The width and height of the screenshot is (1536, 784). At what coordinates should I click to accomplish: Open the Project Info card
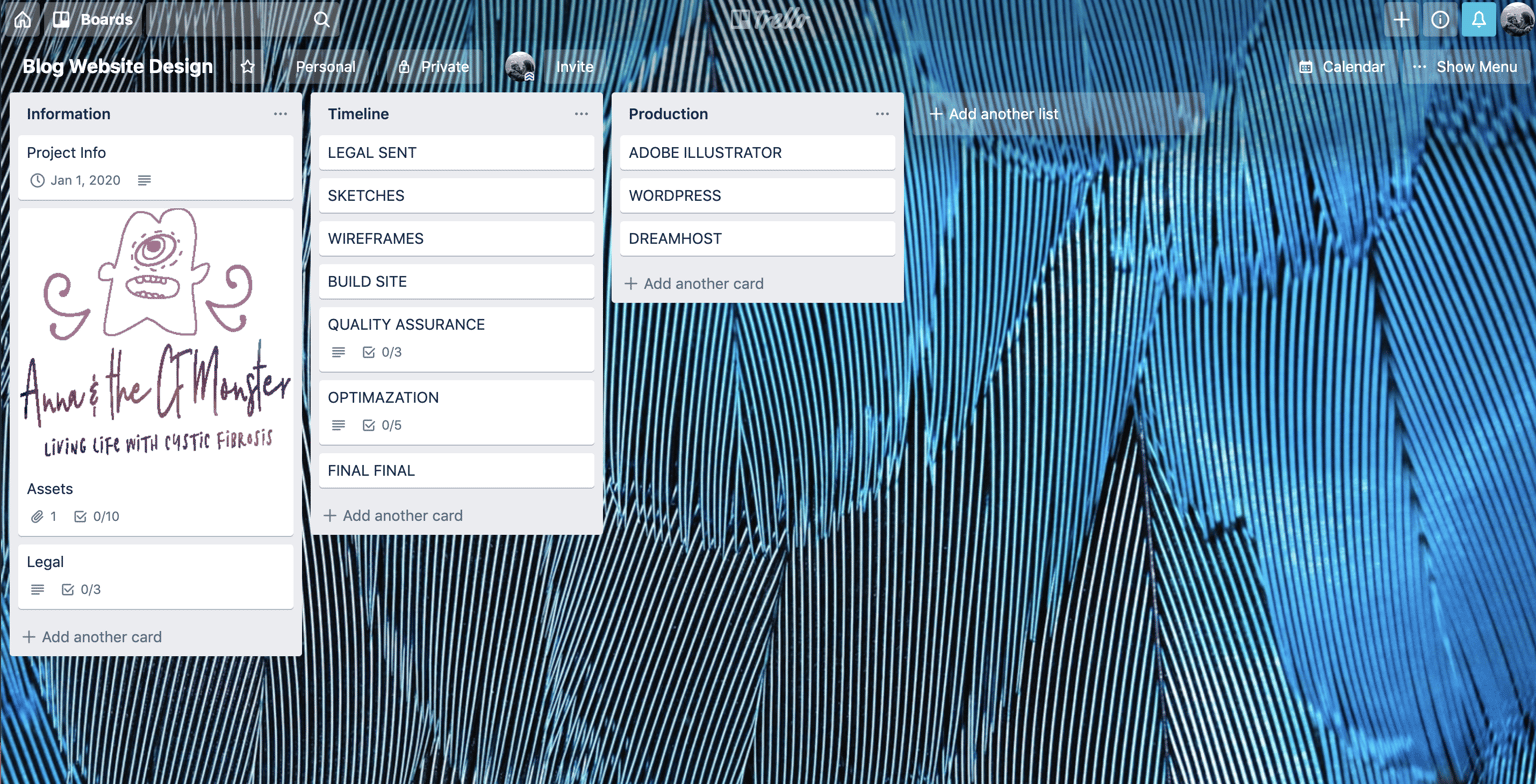coord(156,167)
